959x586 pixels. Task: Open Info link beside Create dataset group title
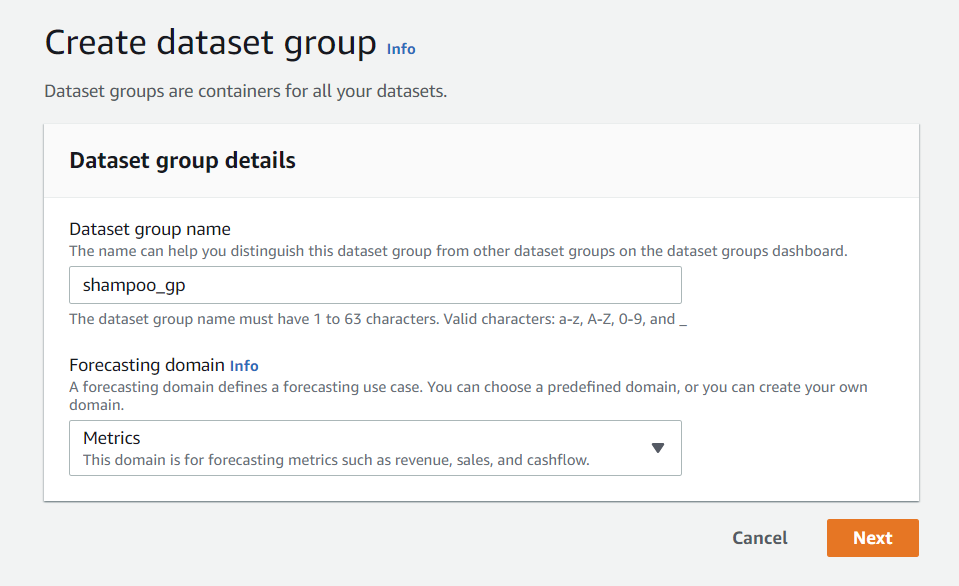click(401, 49)
